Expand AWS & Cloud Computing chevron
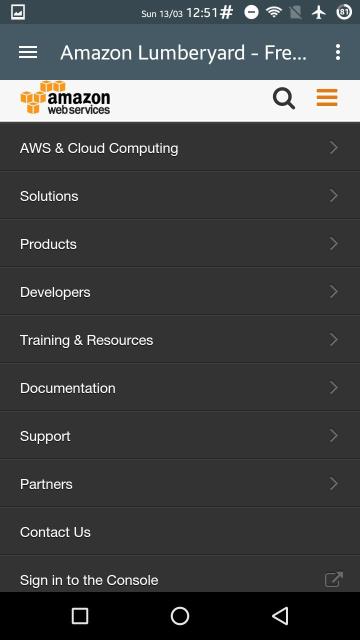The height and width of the screenshot is (640, 360). [x=333, y=147]
